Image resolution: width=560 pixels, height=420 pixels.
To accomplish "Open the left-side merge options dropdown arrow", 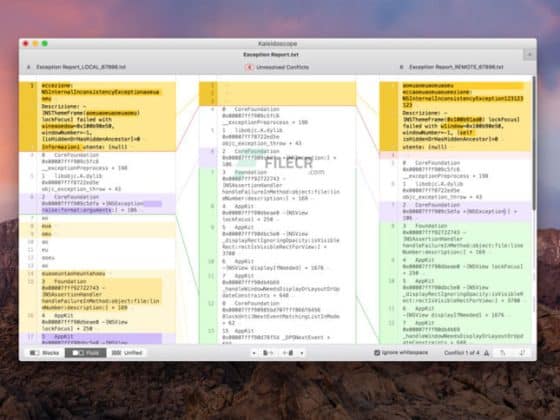I will (254, 353).
